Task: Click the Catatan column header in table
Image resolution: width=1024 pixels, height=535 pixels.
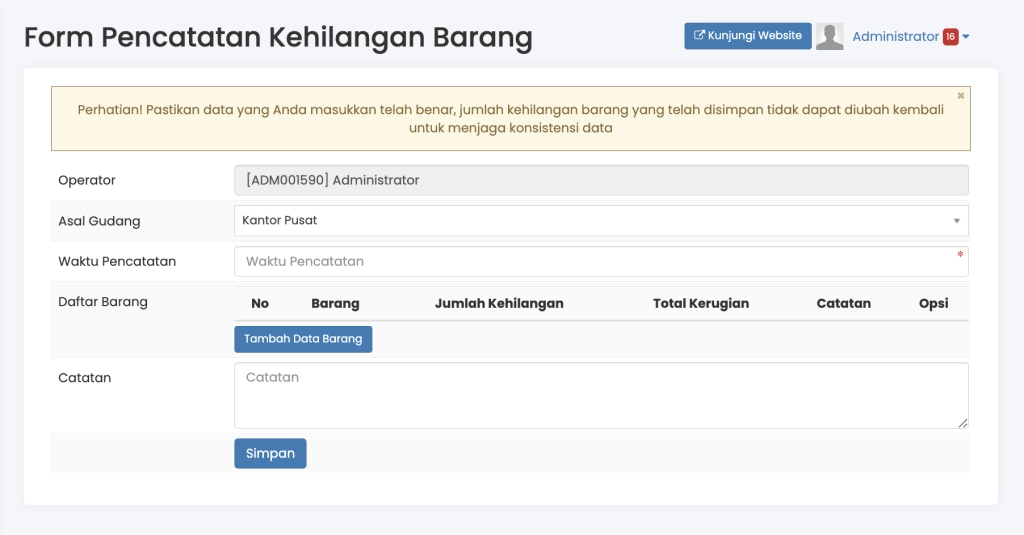Action: pos(843,304)
